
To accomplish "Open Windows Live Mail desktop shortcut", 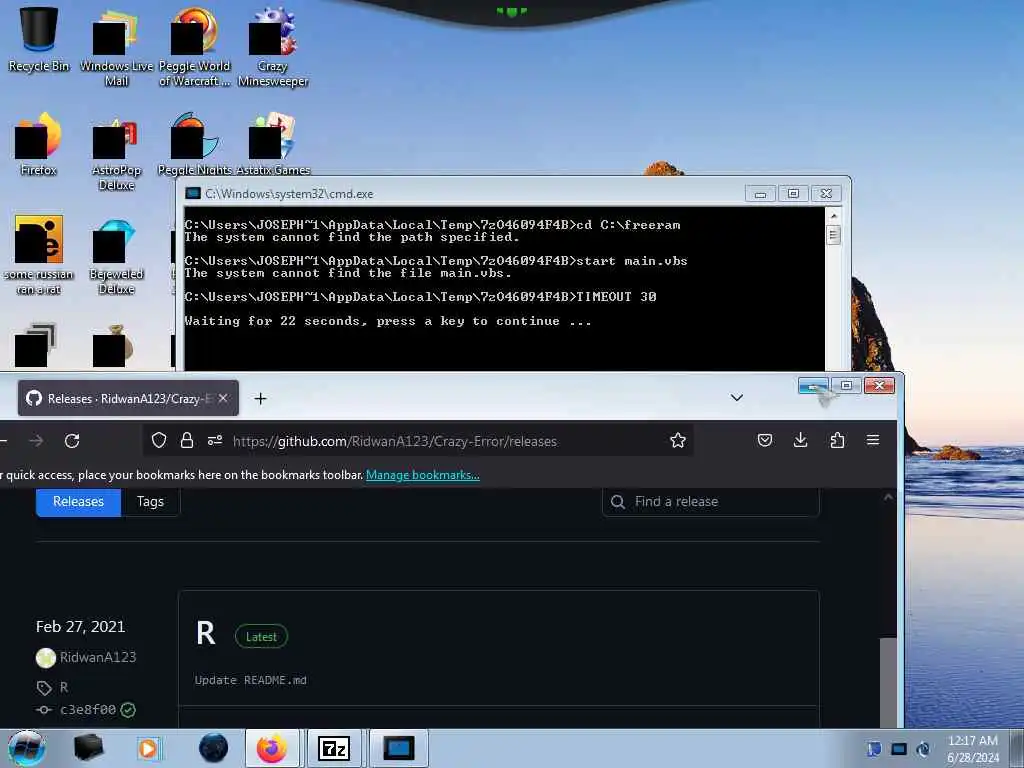I will (116, 47).
